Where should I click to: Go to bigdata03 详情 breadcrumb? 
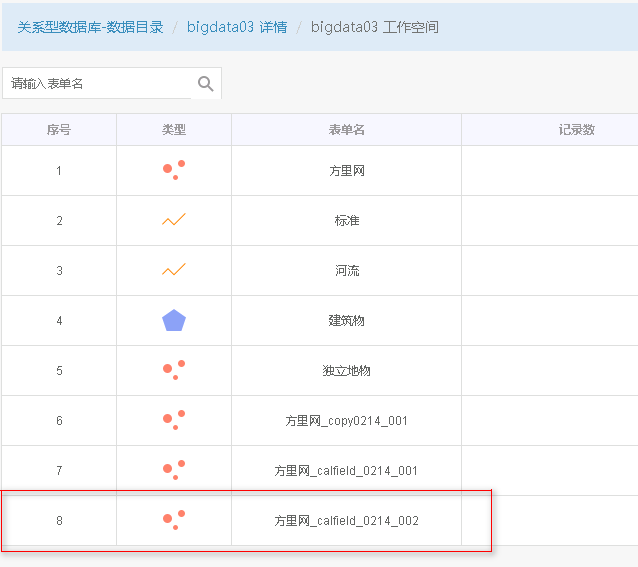click(237, 27)
